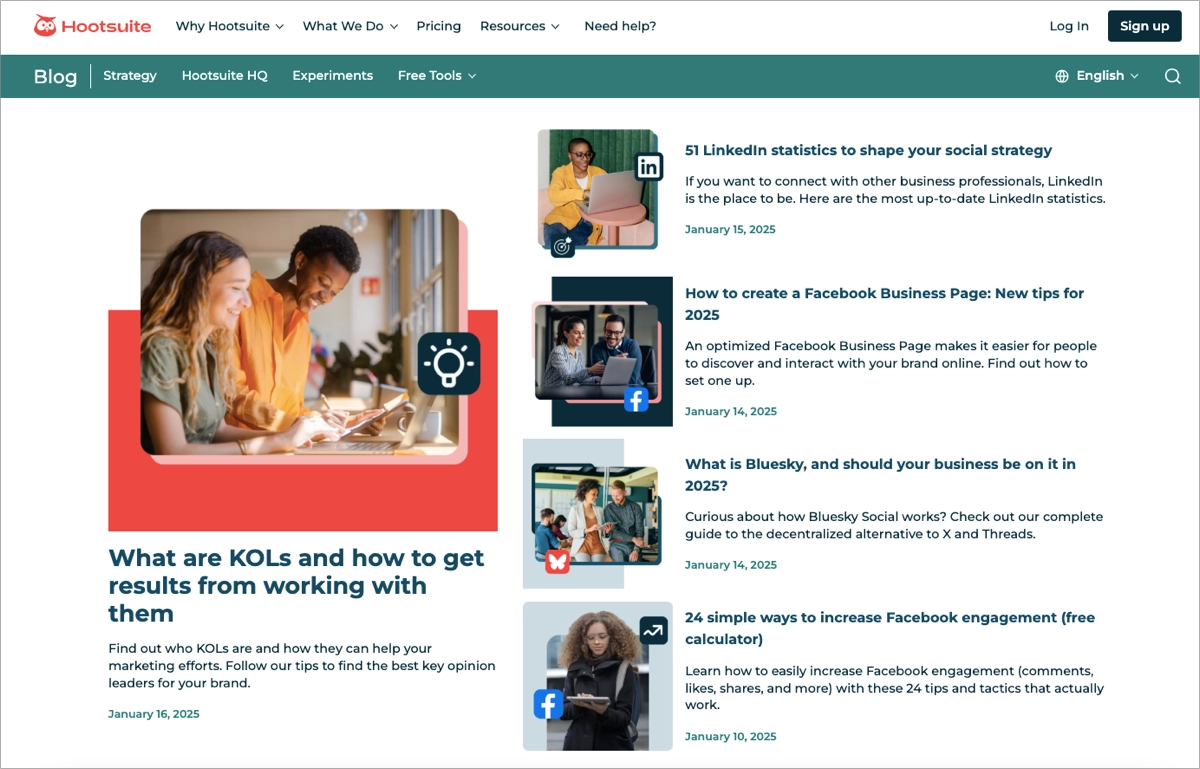Click the LinkedIn icon on article thumbnail
This screenshot has height=769, width=1200.
[x=648, y=166]
